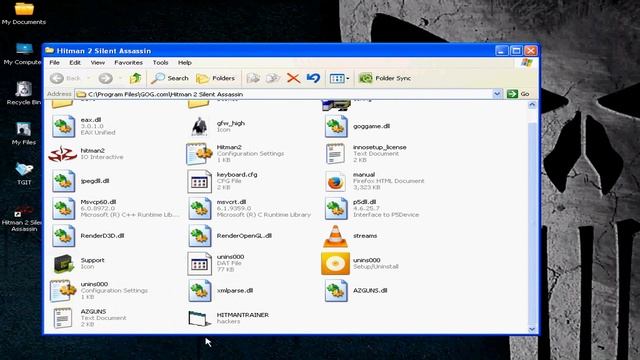This screenshot has width=640, height=360.
Task: Click the address bar path field
Action: tap(284, 94)
